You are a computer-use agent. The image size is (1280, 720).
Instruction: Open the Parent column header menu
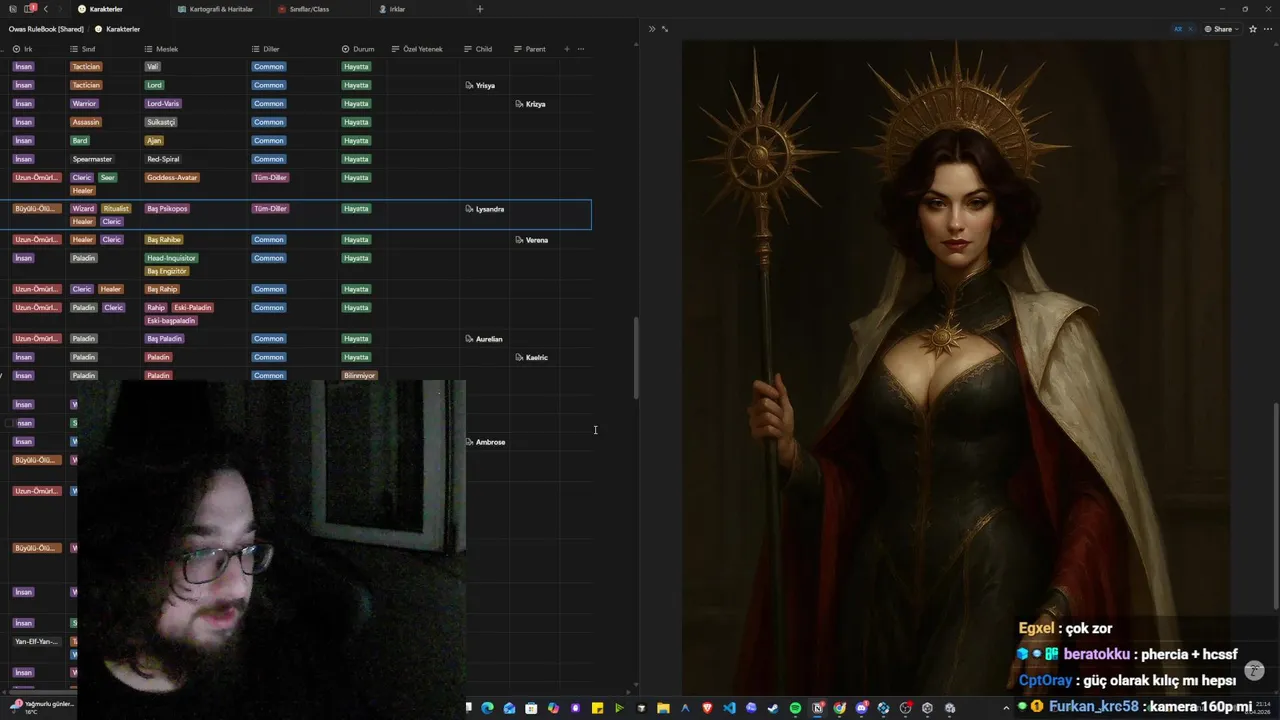click(x=534, y=49)
